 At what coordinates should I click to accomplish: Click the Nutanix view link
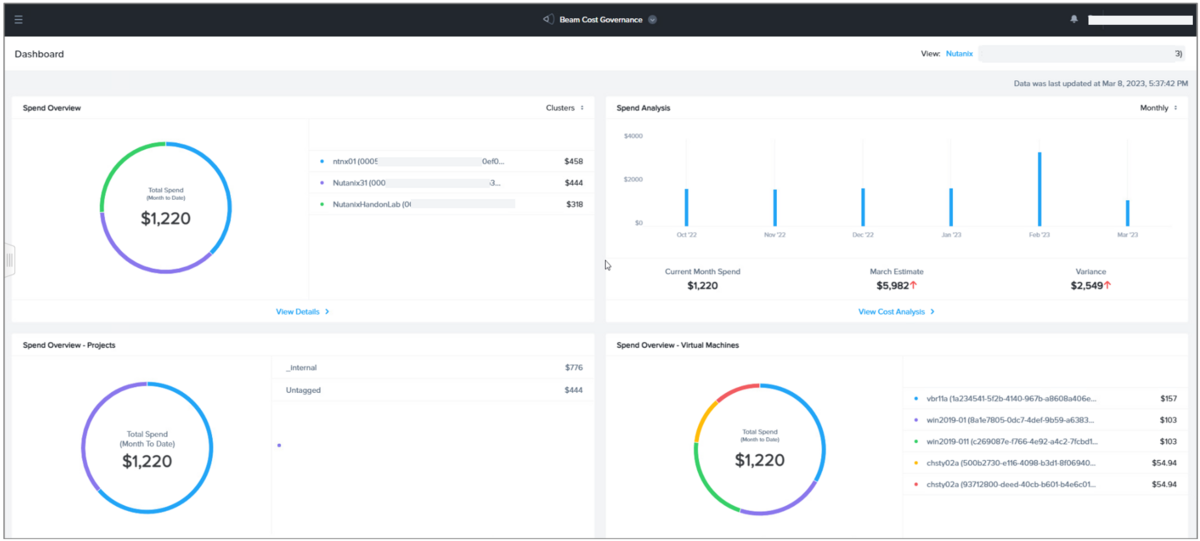(x=959, y=54)
